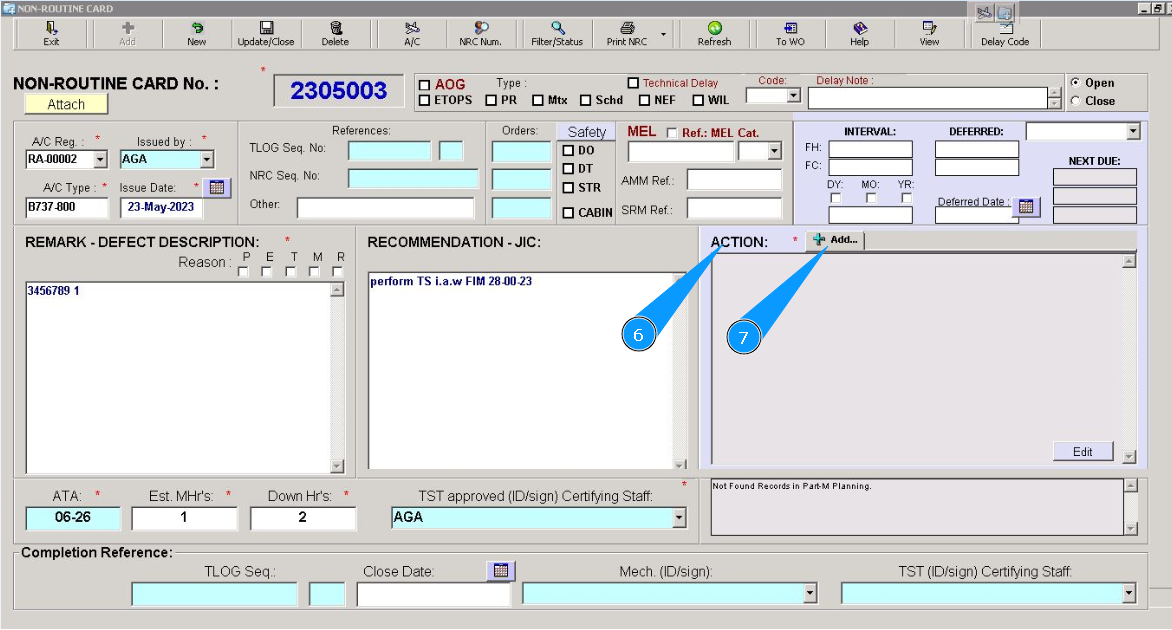Check the Safety STR checkbox
The width and height of the screenshot is (1172, 630).
pyautogui.click(x=568, y=188)
